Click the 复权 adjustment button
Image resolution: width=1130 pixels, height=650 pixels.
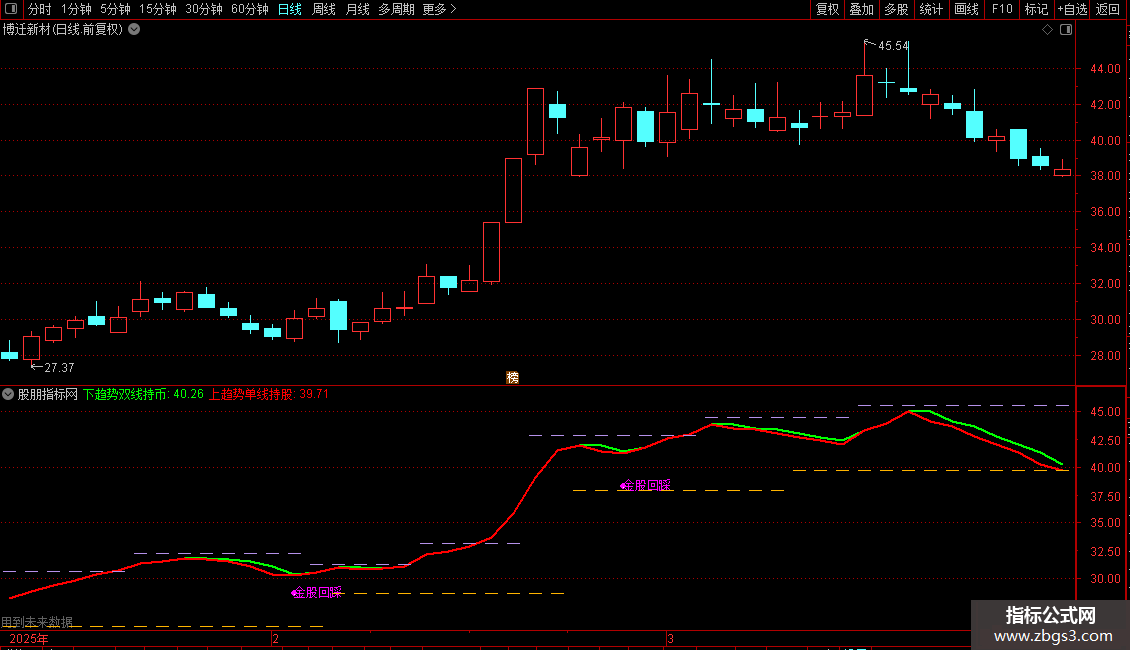click(827, 9)
